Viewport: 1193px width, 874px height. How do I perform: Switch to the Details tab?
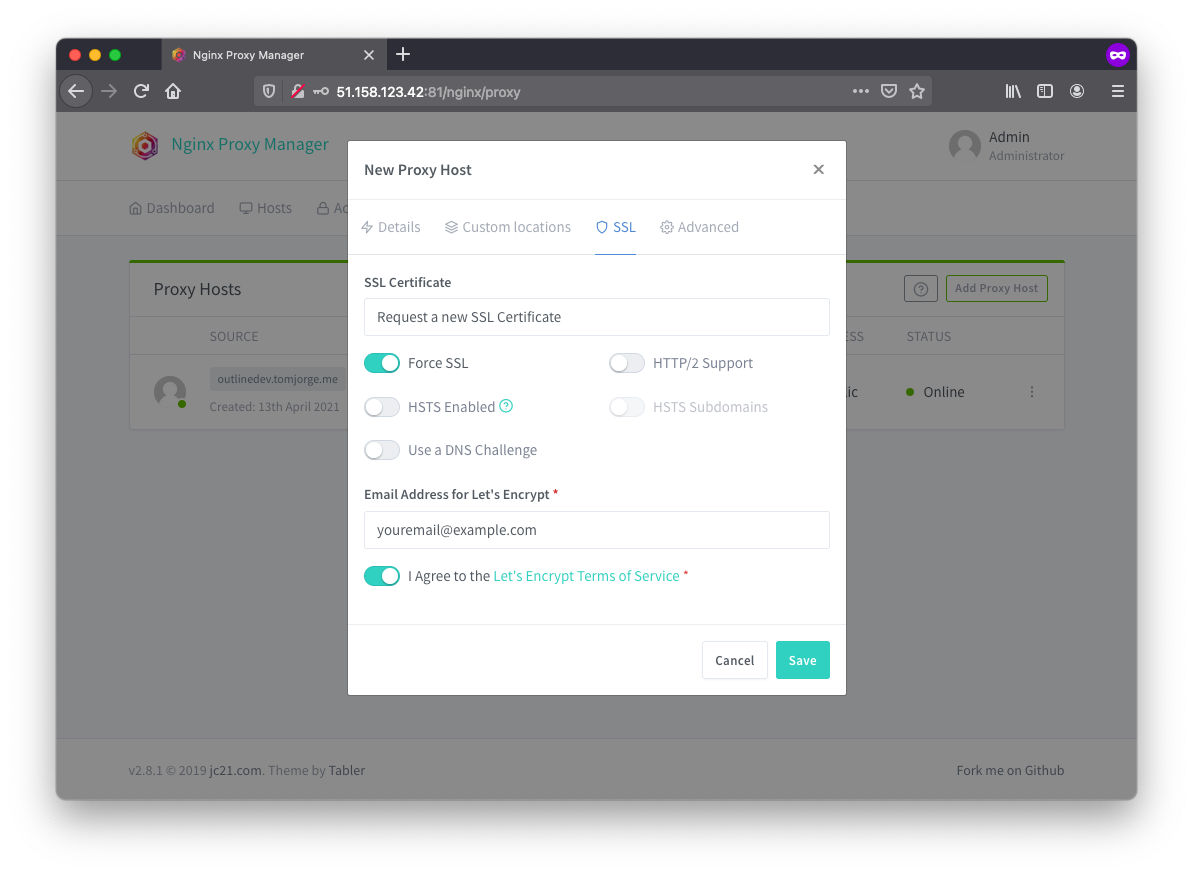click(390, 227)
